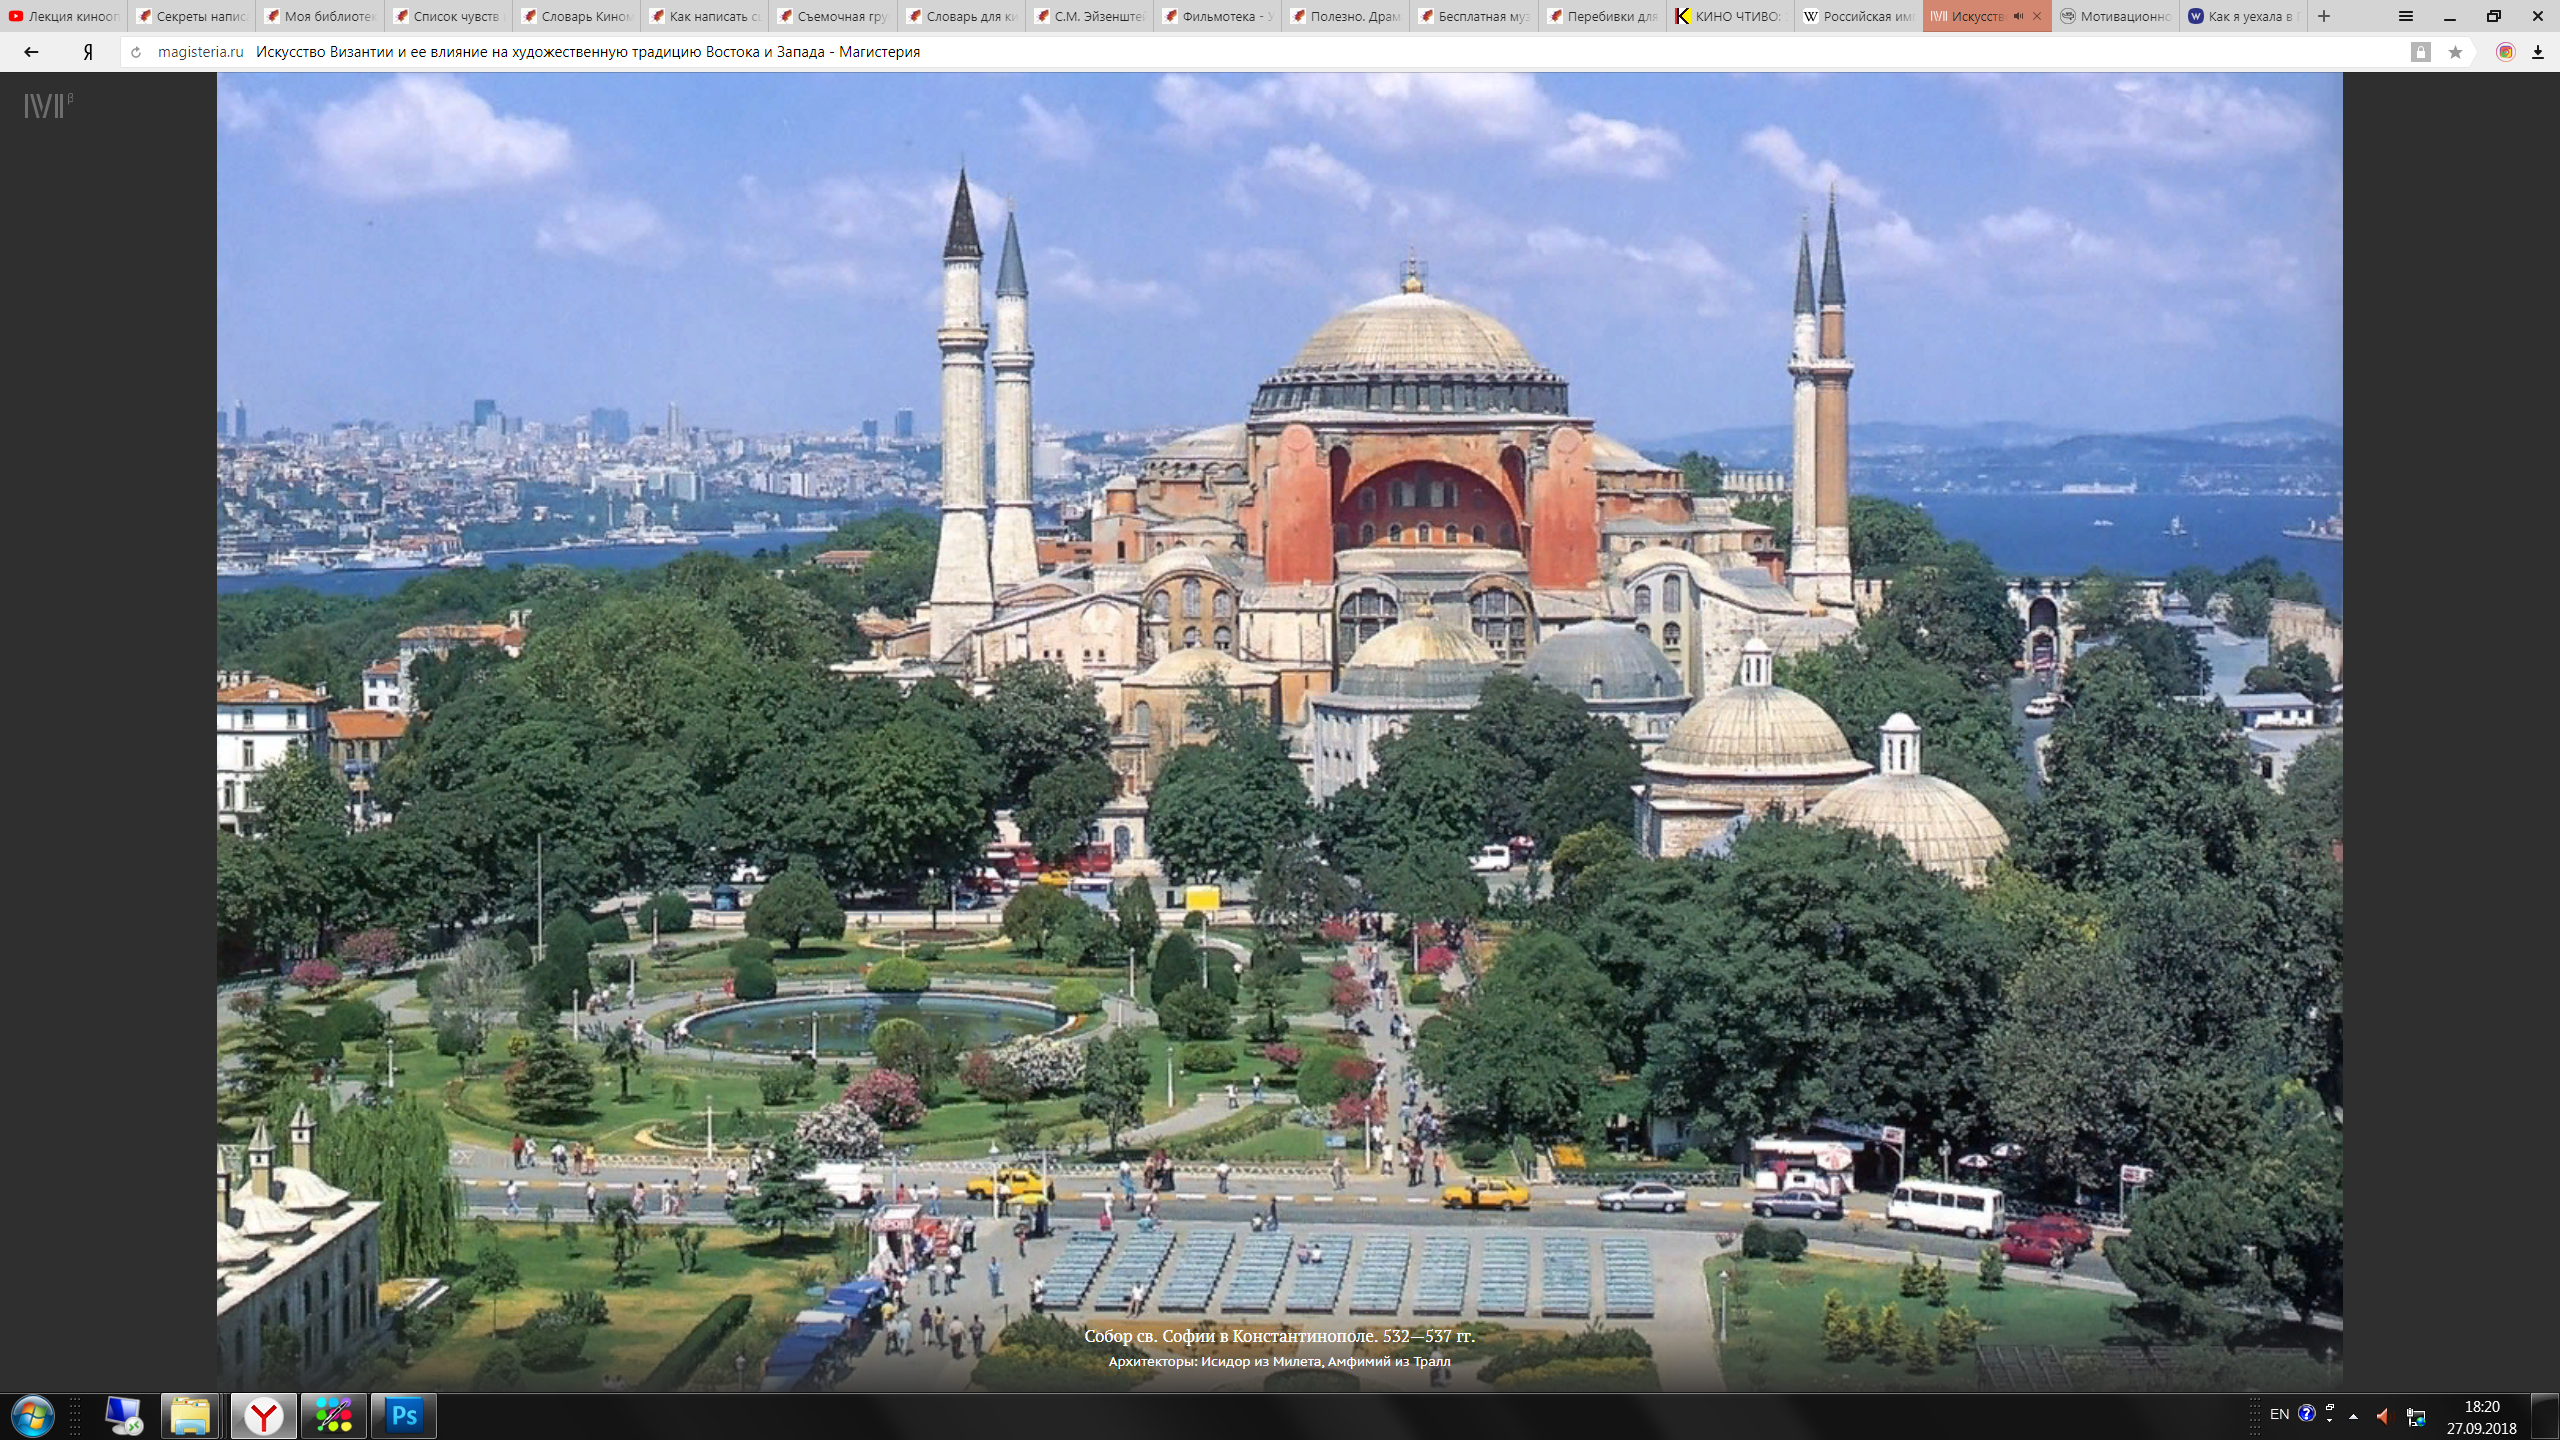
Task: Open the downloads arrow icon
Action: click(x=2537, y=52)
